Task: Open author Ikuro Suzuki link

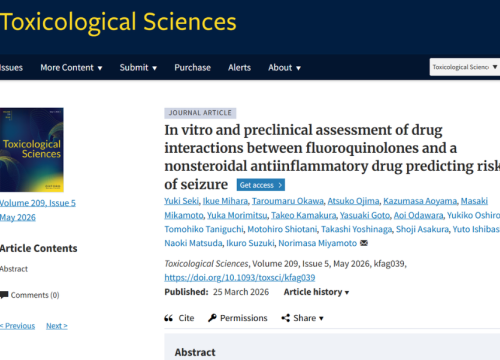Action: point(250,243)
